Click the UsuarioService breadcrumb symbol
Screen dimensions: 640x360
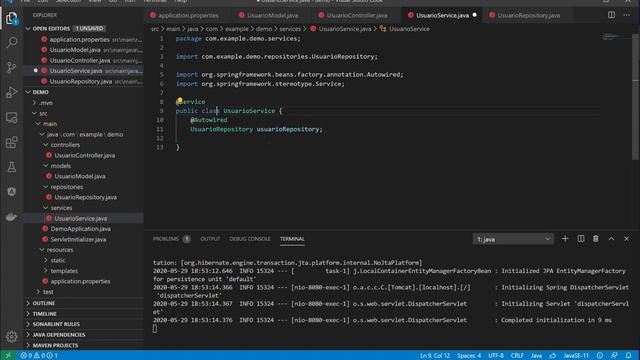[404, 29]
